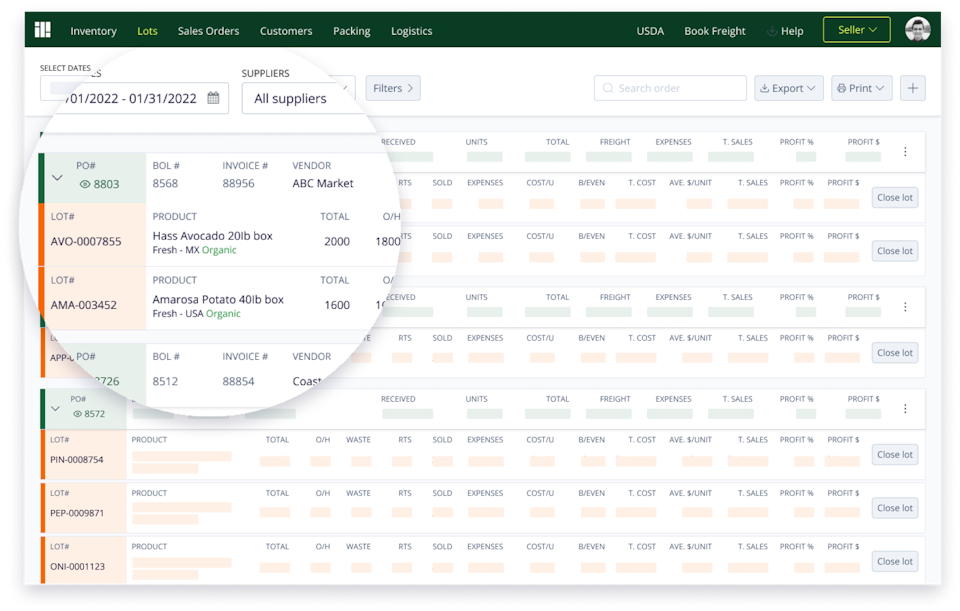960x611 pixels.
Task: Go to the Sales Orders tab
Action: point(208,31)
